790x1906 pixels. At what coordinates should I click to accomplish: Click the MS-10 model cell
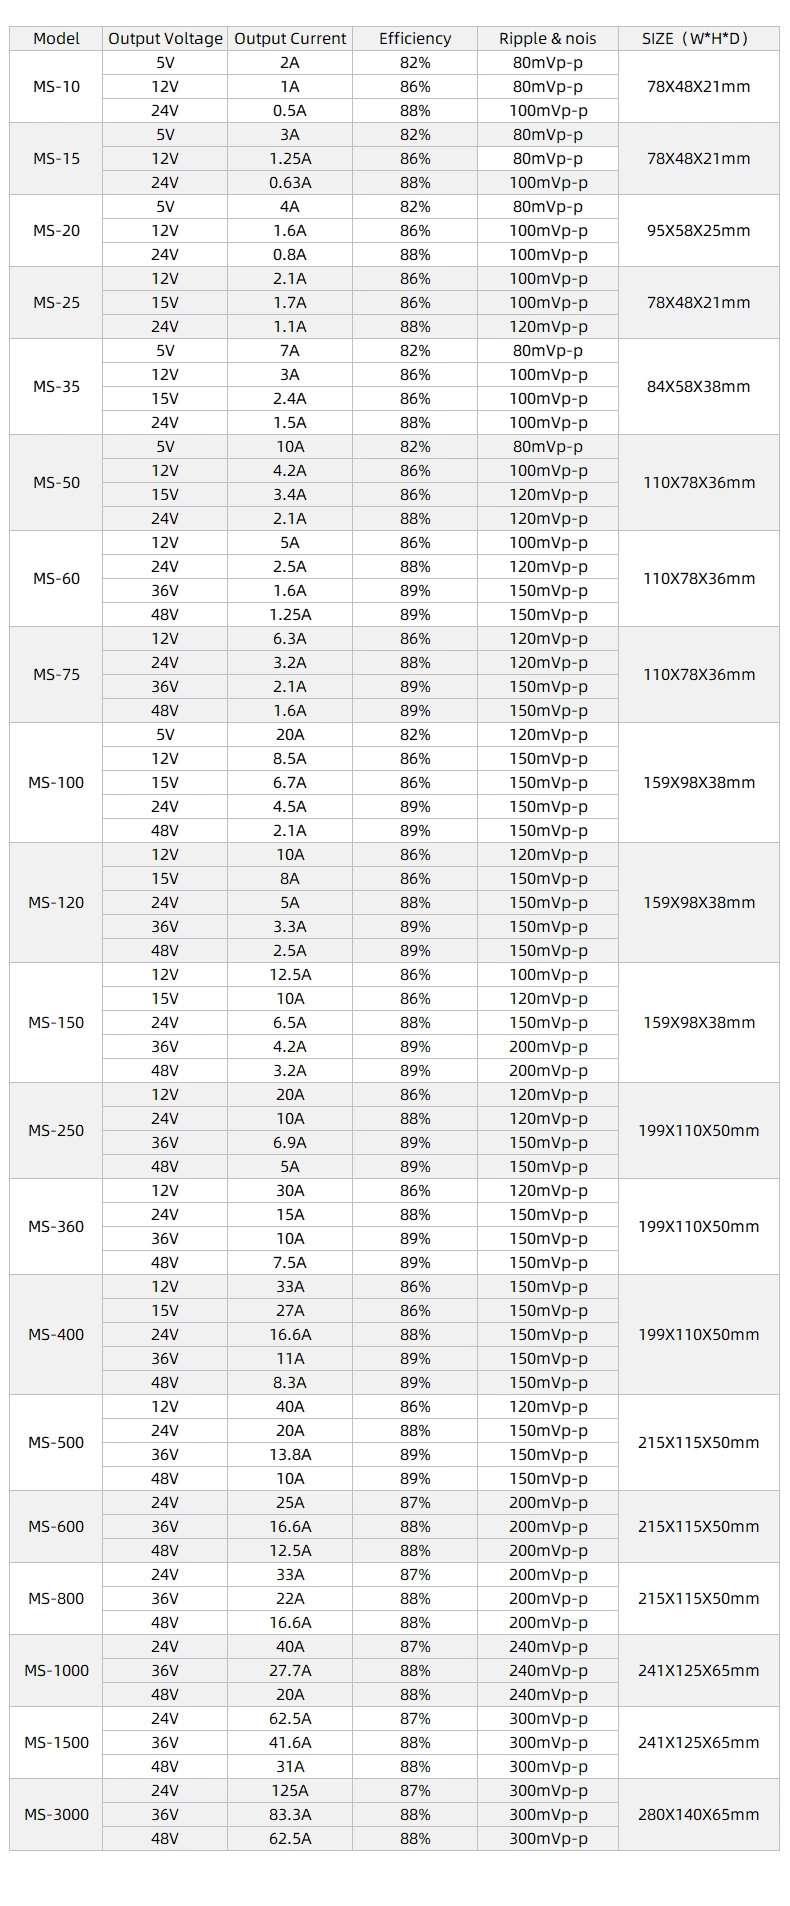click(x=56, y=87)
